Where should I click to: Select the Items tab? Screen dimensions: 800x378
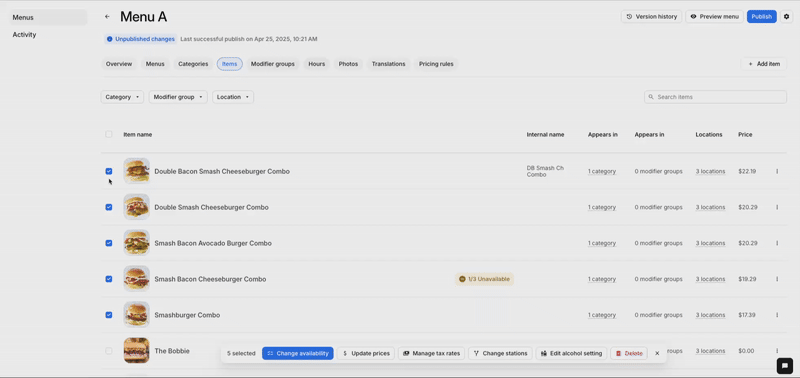(230, 64)
